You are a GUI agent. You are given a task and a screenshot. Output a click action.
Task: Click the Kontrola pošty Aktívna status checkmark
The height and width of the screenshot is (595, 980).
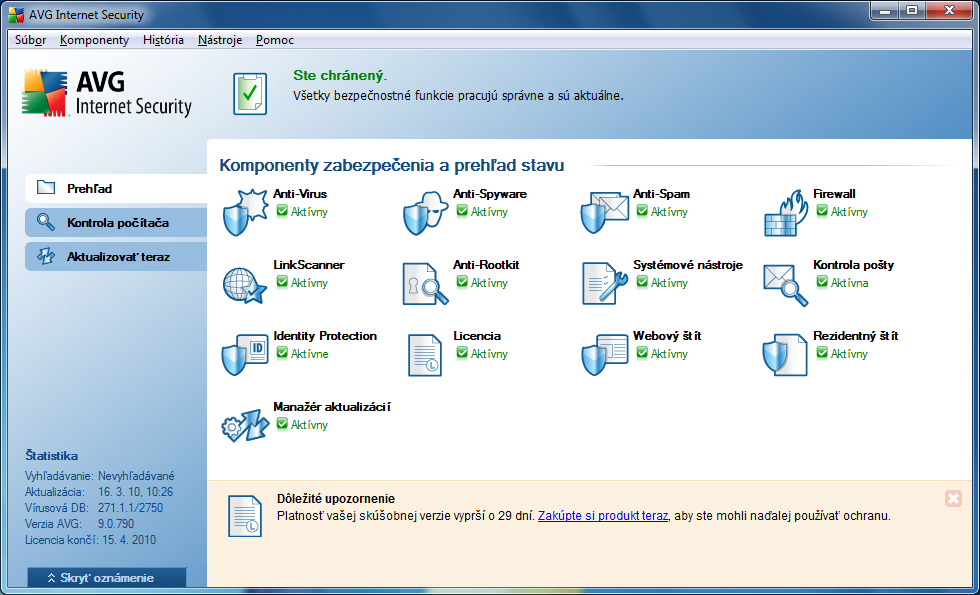point(822,283)
